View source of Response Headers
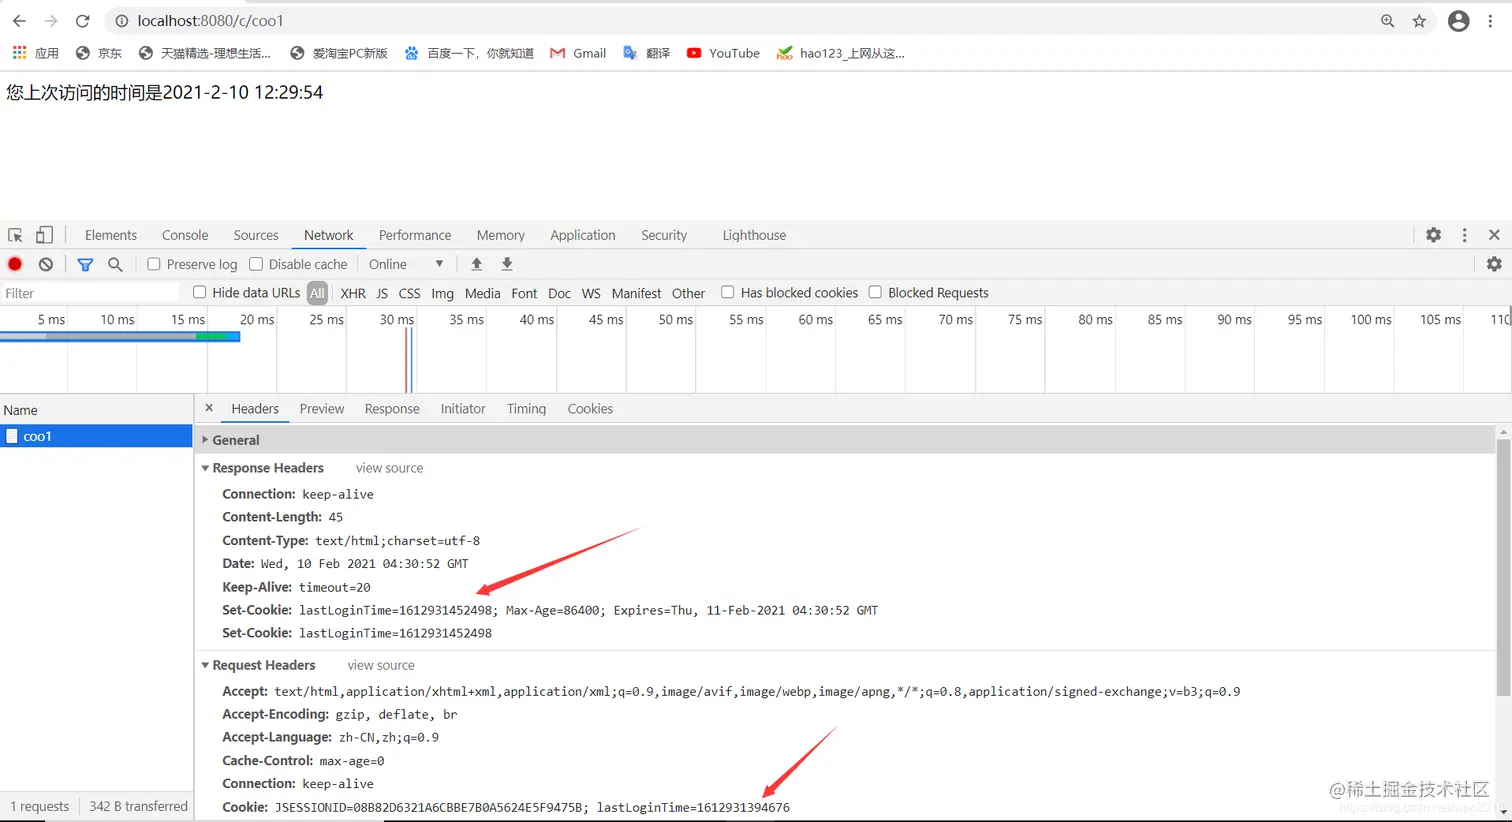 coord(390,468)
